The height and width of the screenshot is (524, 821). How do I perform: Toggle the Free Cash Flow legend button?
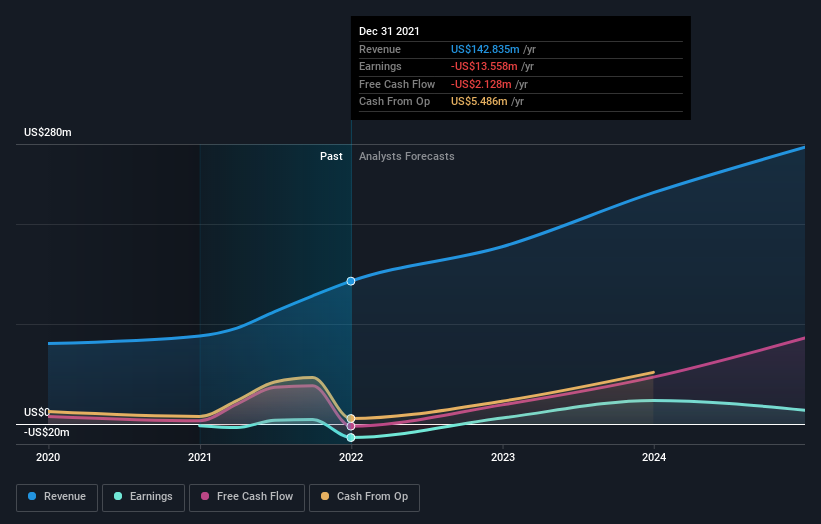pyautogui.click(x=247, y=497)
